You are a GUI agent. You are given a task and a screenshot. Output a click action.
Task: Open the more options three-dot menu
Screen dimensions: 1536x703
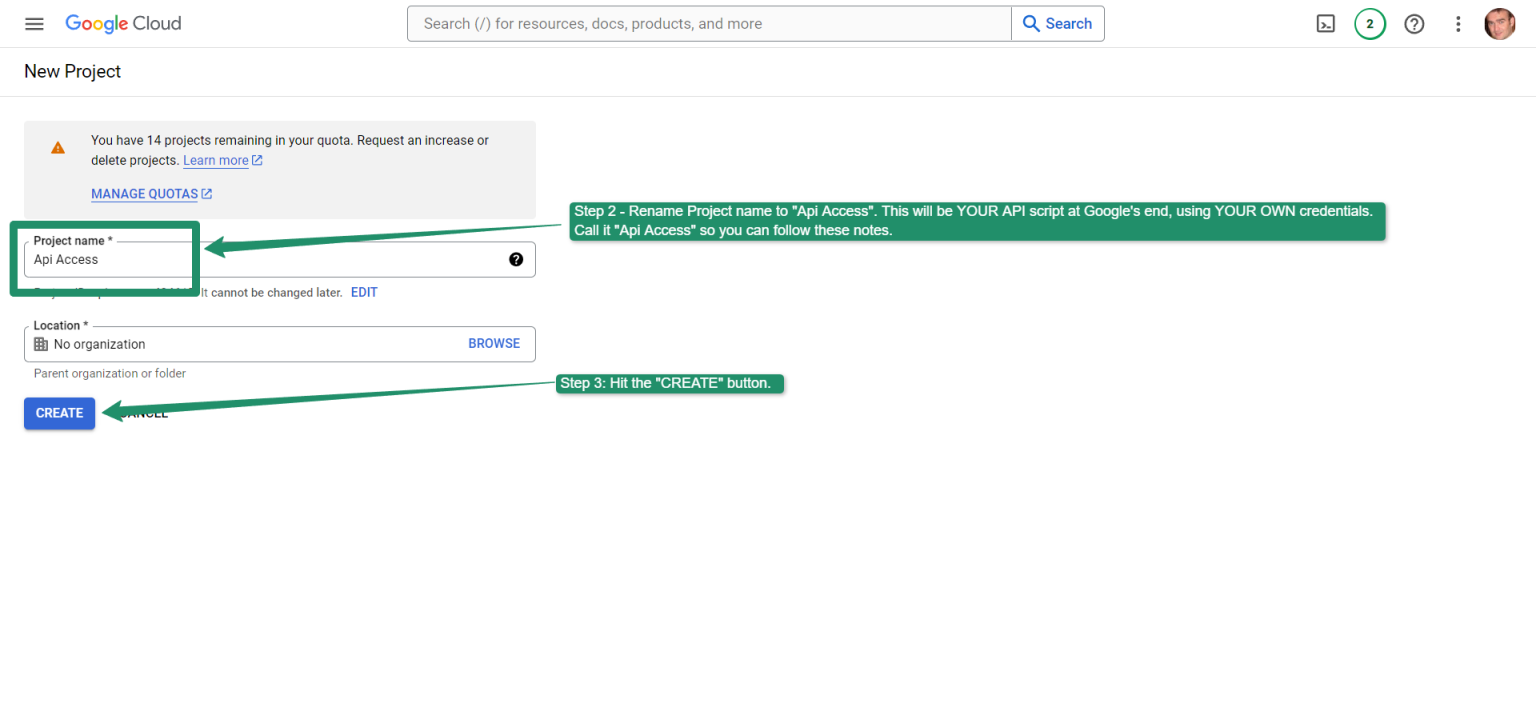click(1458, 23)
